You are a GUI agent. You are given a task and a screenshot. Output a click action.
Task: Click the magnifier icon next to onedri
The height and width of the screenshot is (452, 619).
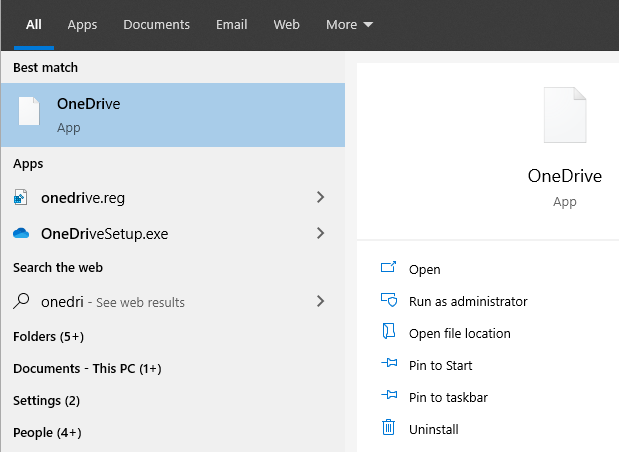[x=21, y=301]
